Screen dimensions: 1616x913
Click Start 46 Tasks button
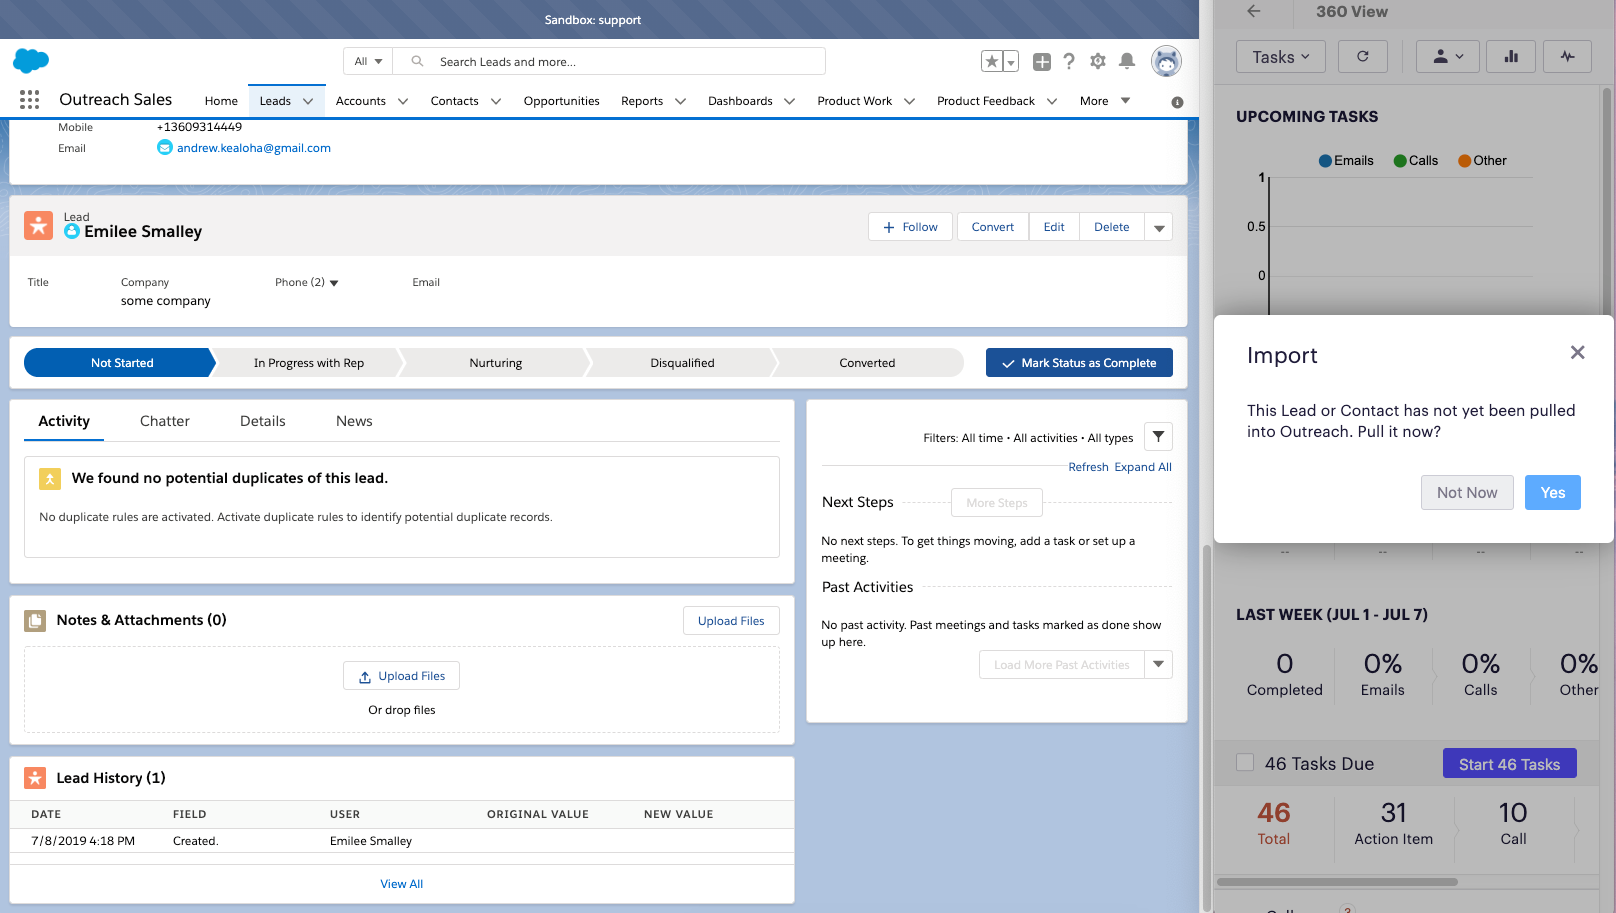(x=1509, y=764)
